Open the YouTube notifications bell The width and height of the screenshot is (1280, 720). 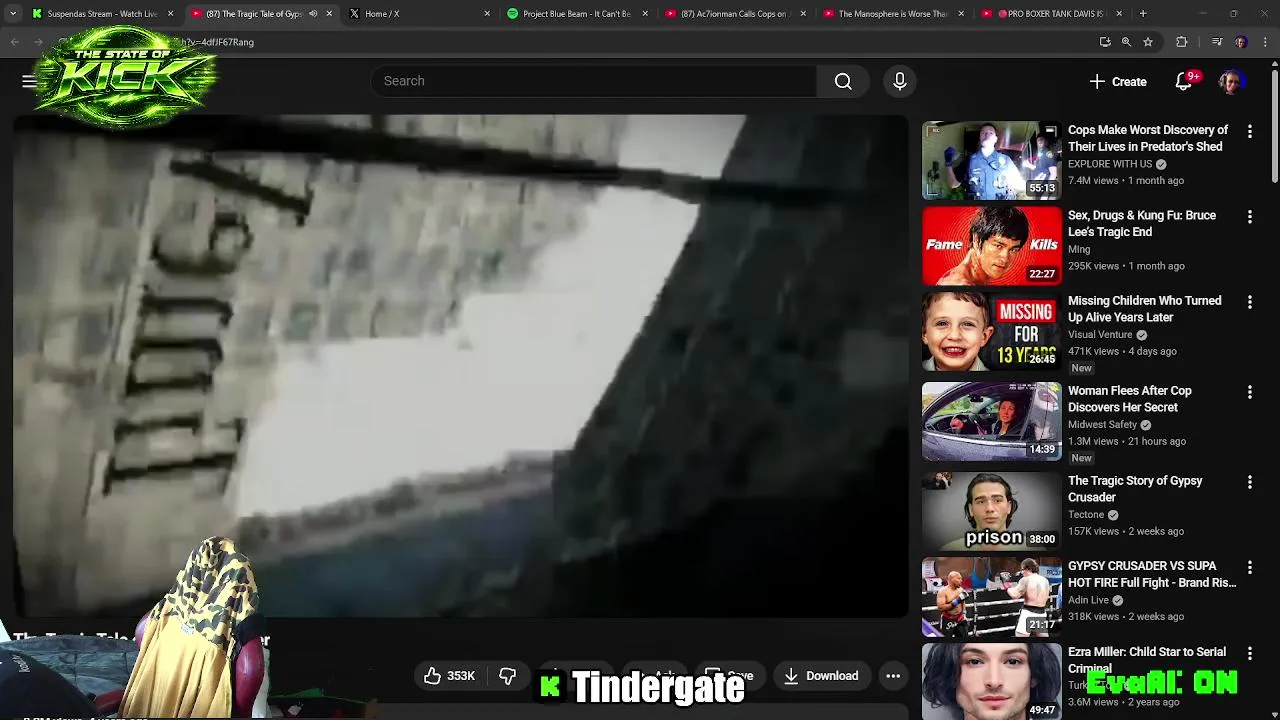pos(1184,82)
